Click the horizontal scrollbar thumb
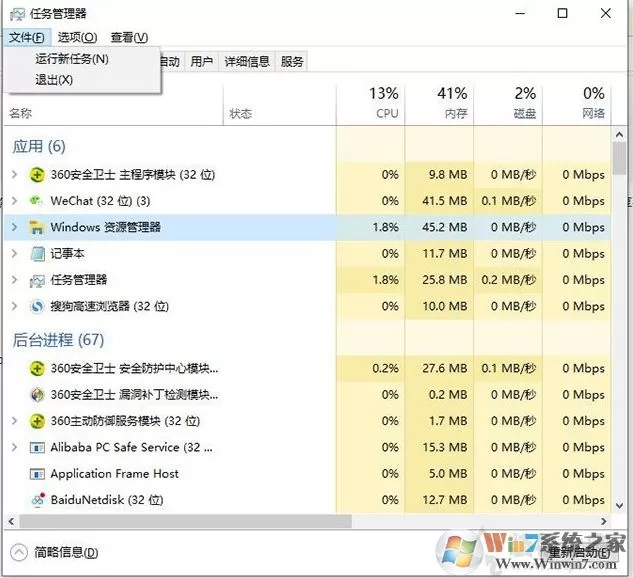Screen dimensions: 633x578 [x=186, y=521]
